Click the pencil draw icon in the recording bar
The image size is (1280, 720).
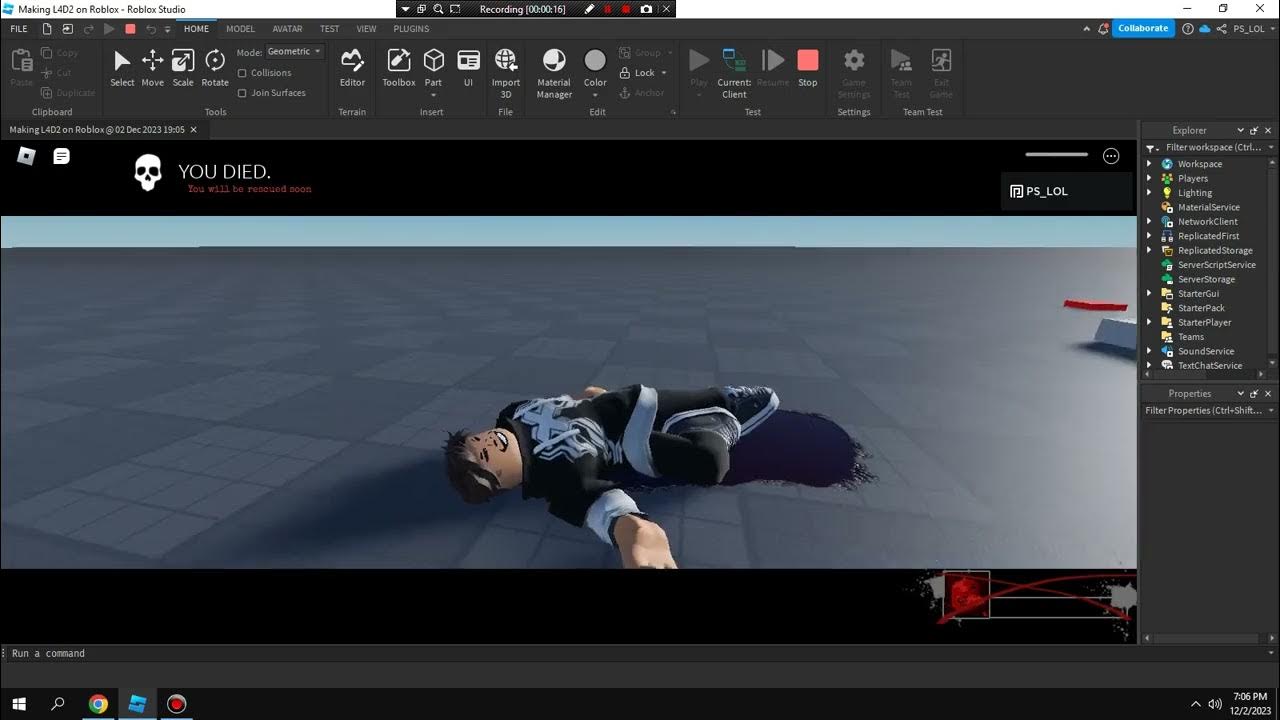point(589,9)
